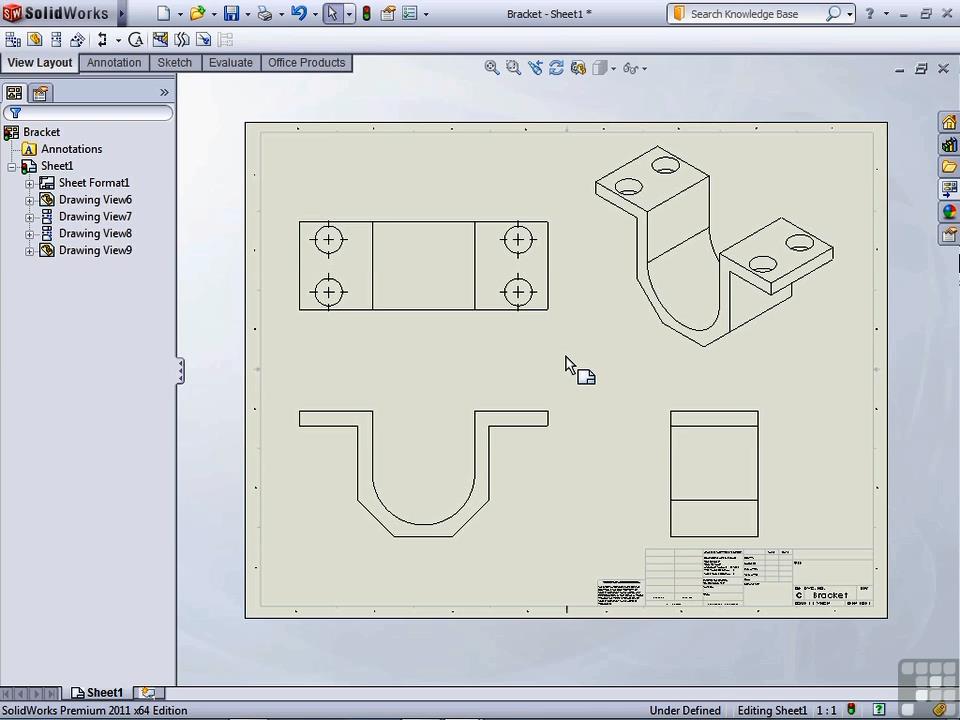Select the Projected View tool

(56, 40)
